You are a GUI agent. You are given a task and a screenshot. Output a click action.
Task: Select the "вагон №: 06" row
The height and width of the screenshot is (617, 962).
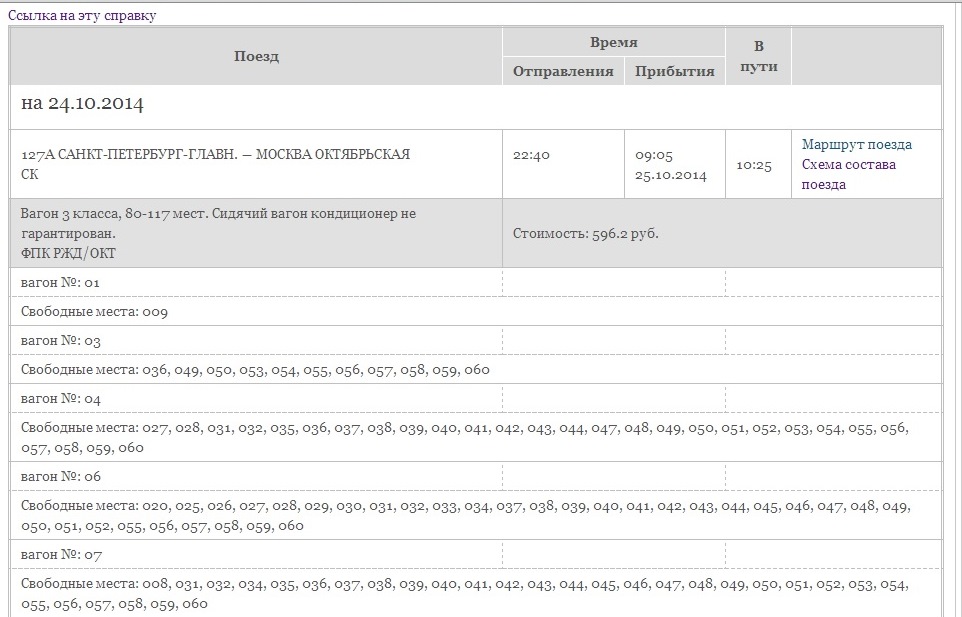(x=61, y=476)
